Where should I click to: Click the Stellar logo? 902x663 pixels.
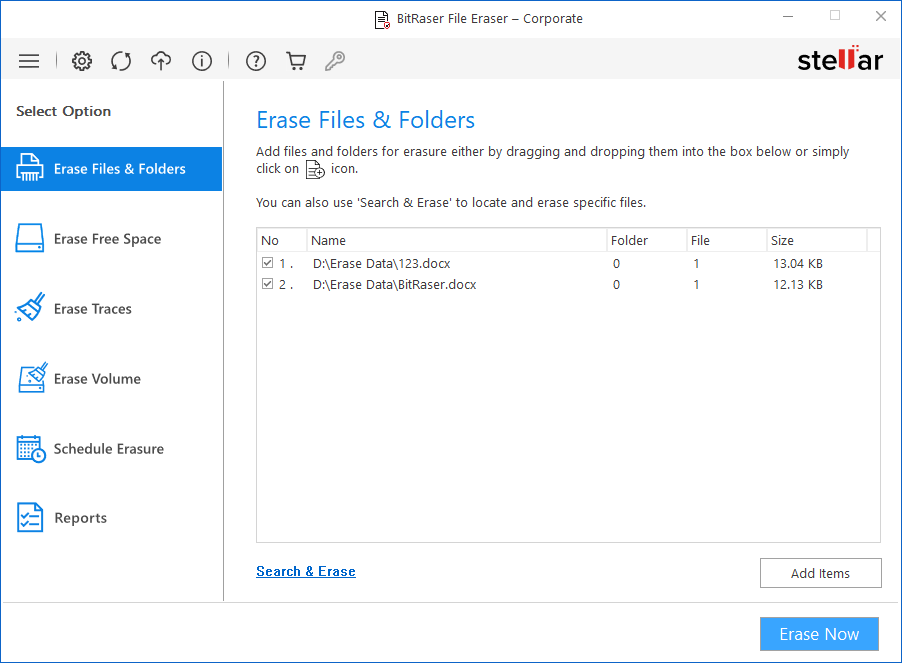point(840,59)
